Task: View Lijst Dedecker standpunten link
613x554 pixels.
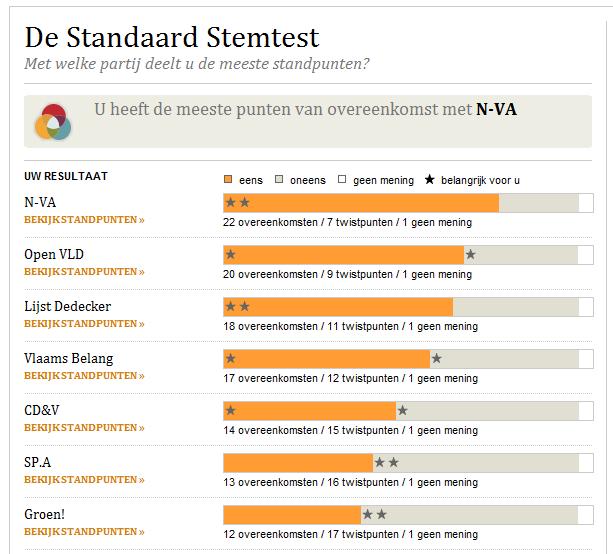Action: [84, 324]
